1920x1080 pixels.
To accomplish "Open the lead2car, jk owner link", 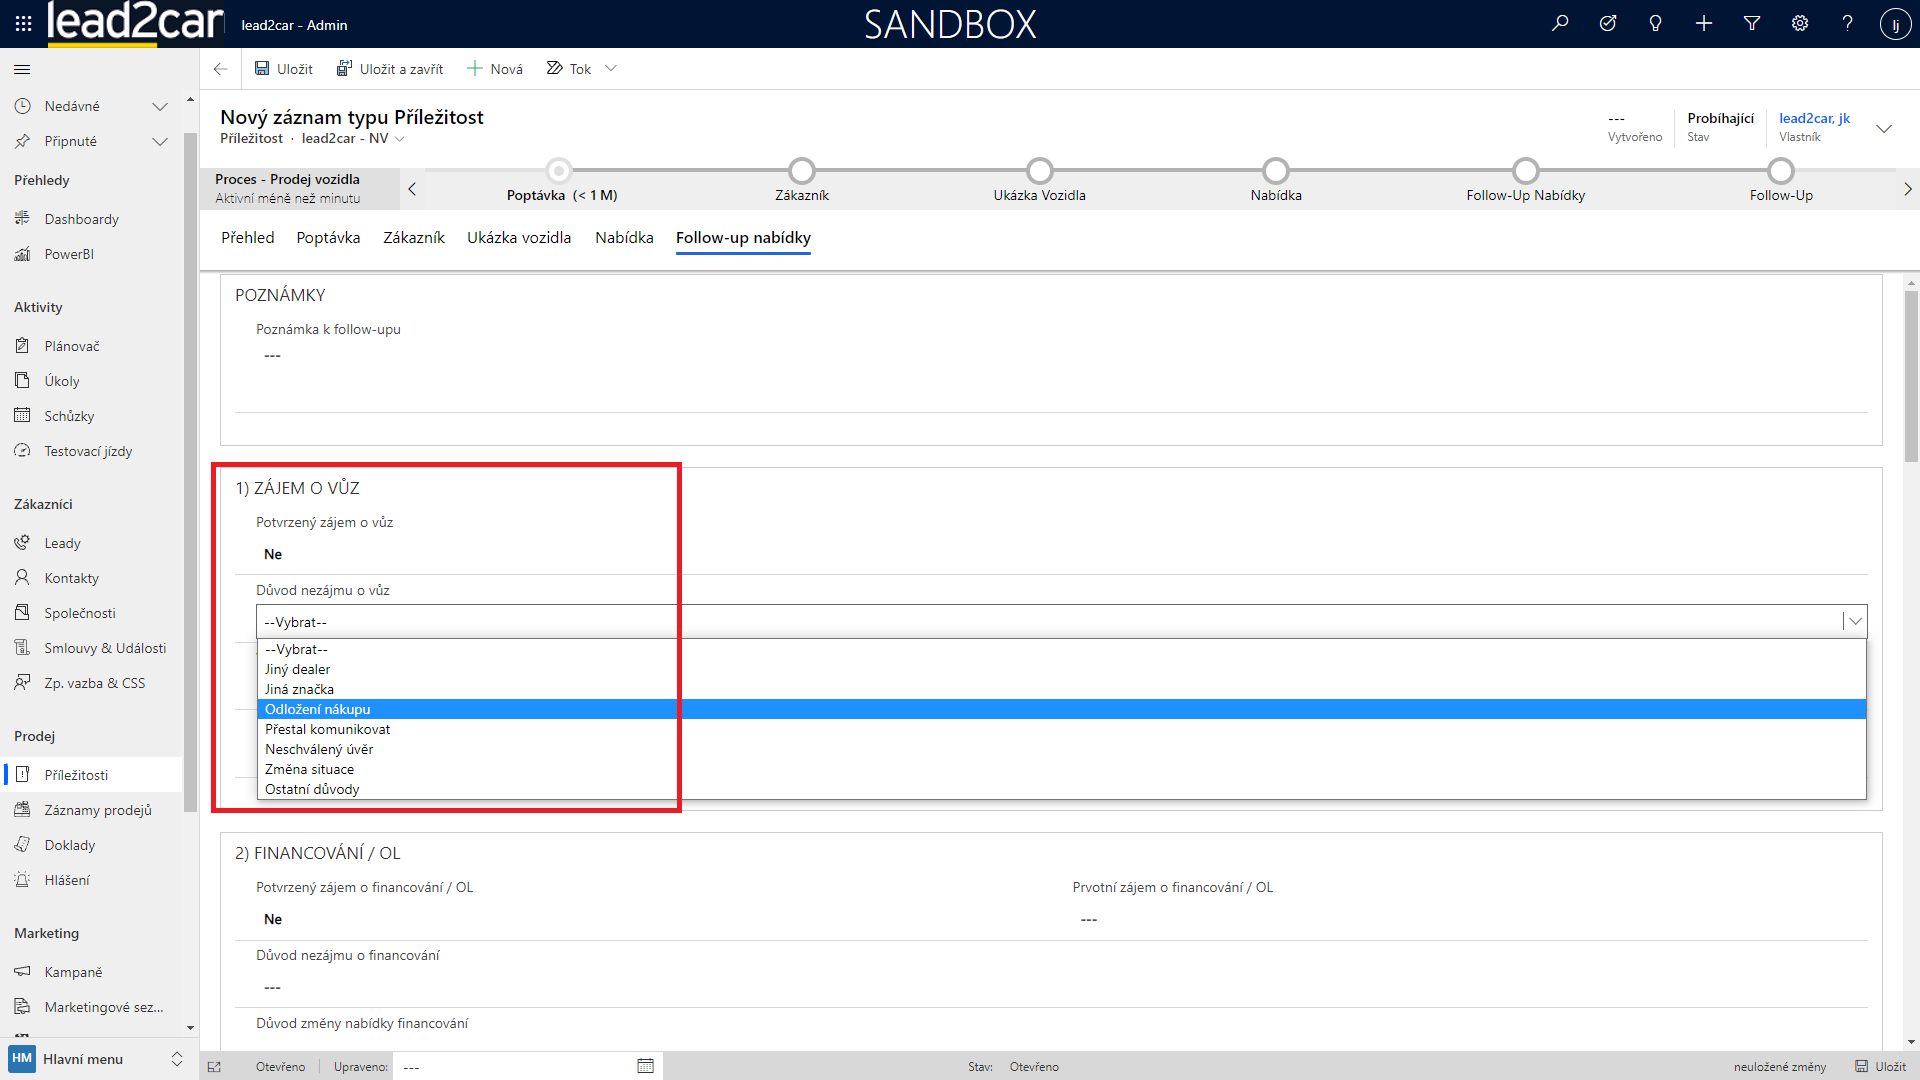I will 1814,118.
